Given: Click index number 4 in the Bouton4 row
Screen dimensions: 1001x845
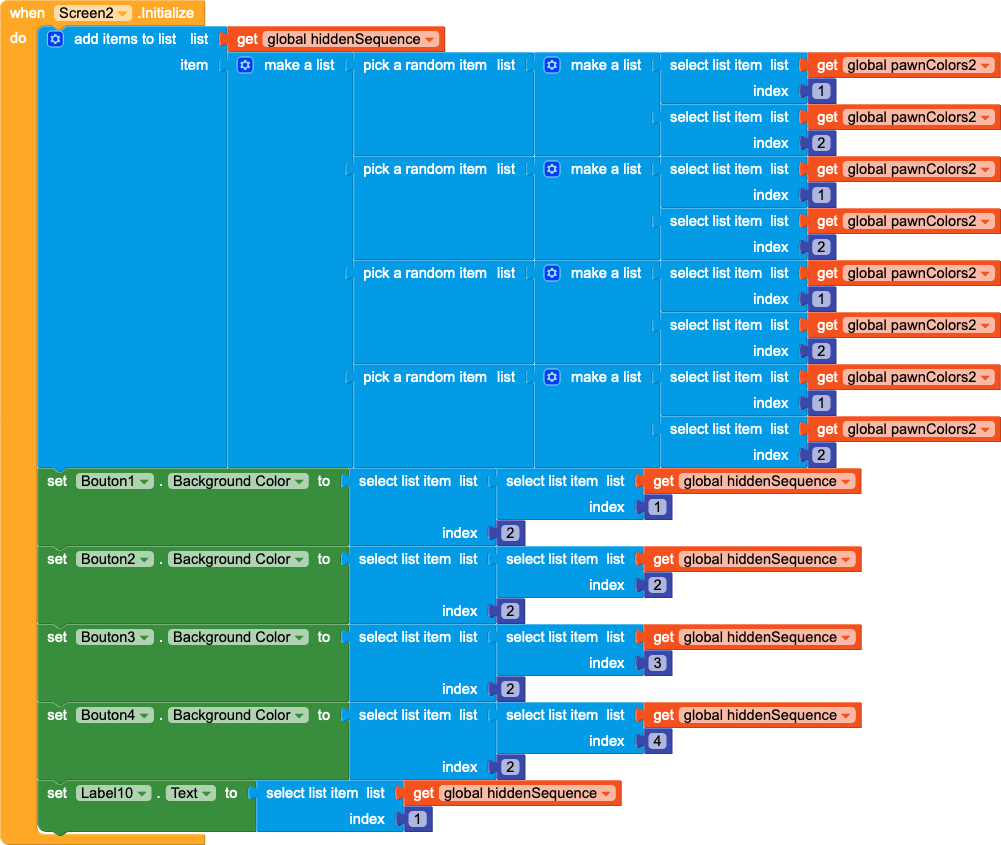Looking at the screenshot, I should tap(657, 741).
